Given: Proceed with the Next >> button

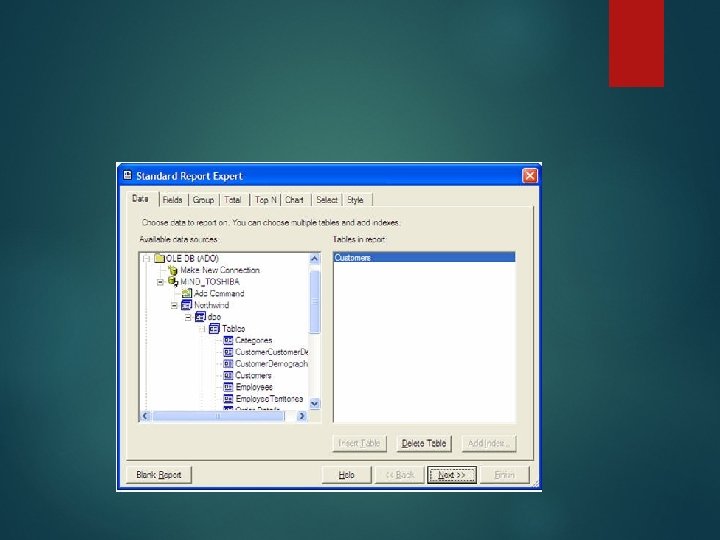Looking at the screenshot, I should tap(452, 475).
